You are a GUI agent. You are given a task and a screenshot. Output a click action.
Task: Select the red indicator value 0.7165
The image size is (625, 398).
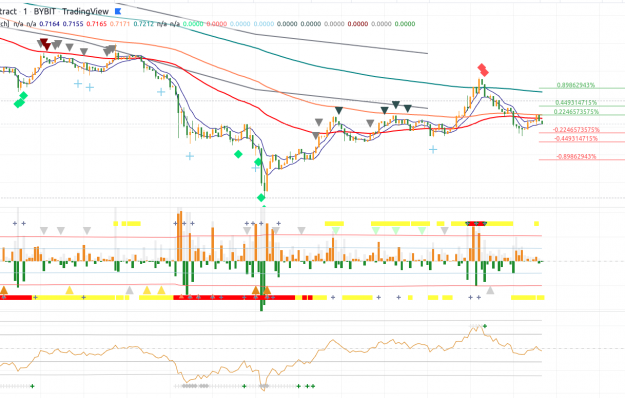click(x=96, y=24)
